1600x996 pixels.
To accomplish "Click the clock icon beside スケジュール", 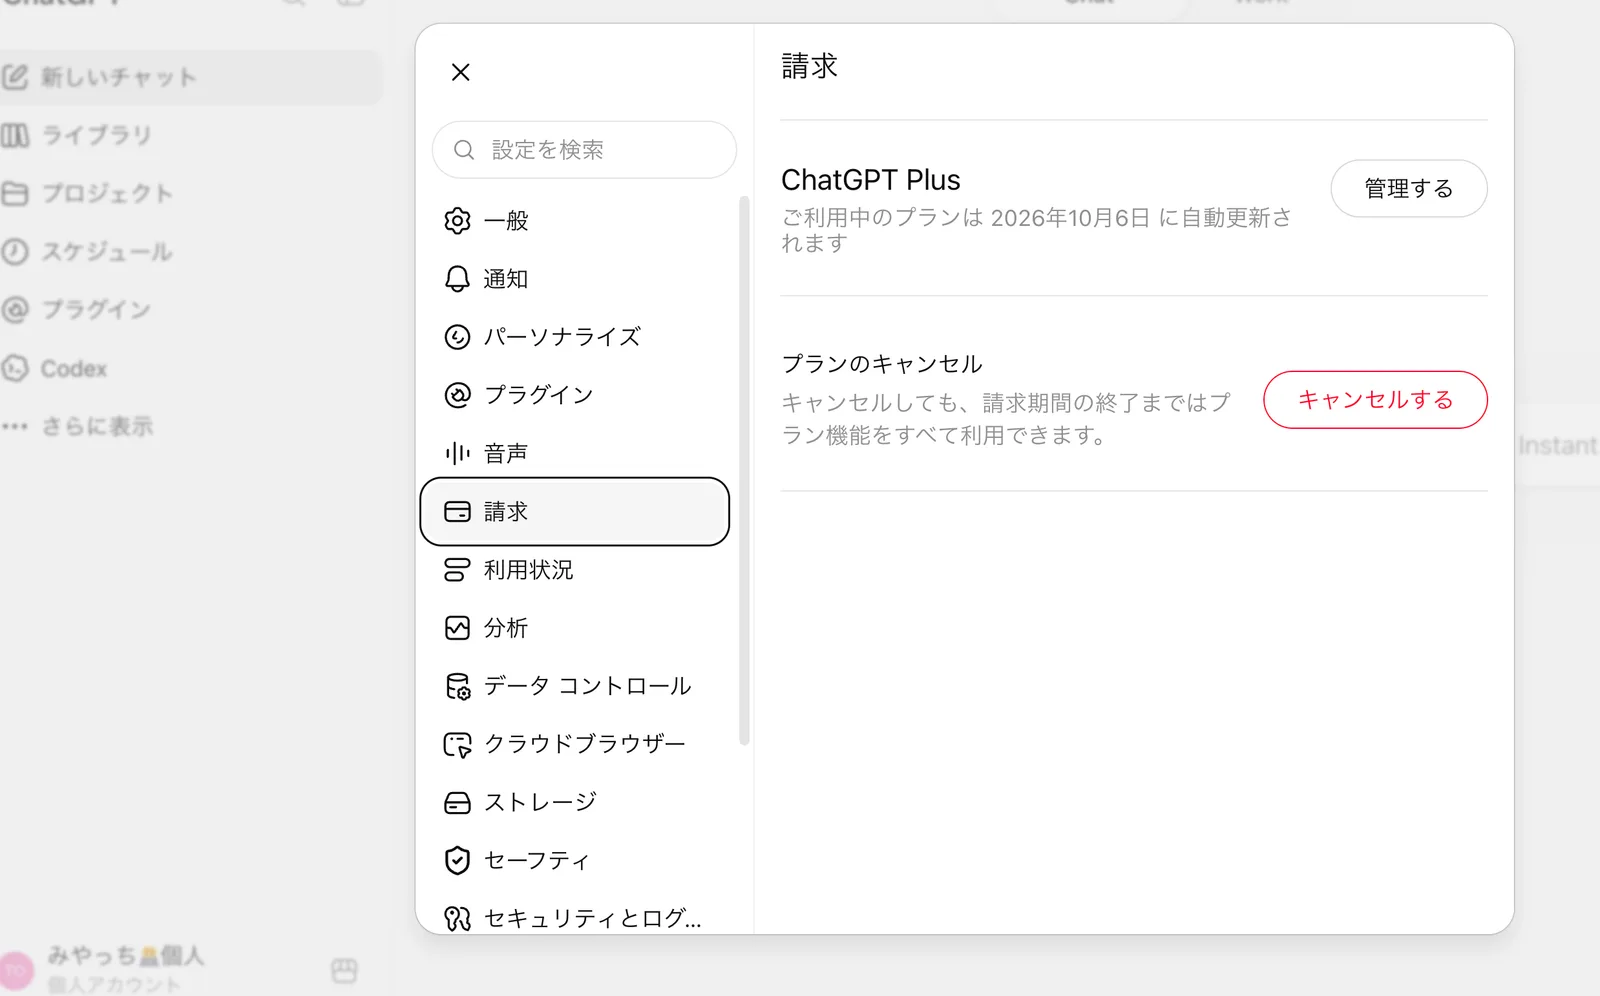I will pyautogui.click(x=15, y=251).
